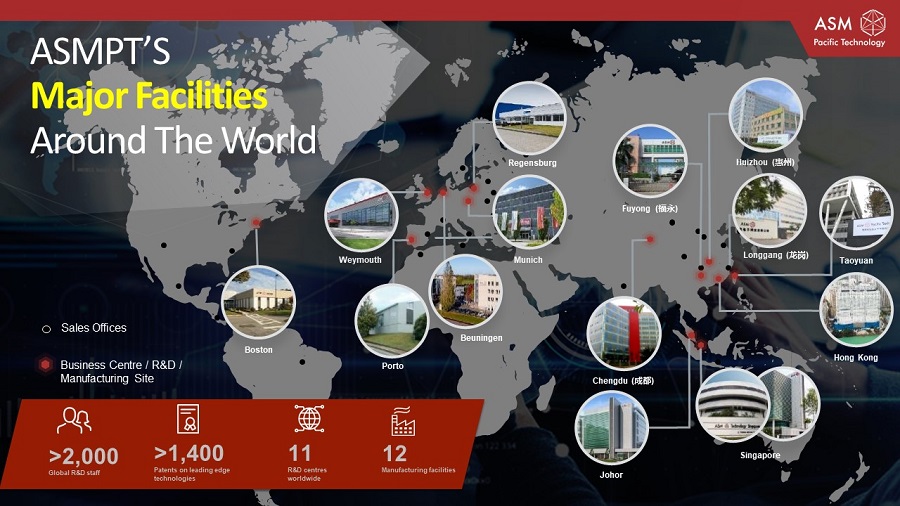900x506 pixels.
Task: Click the '>2,000' statistic
Action: [x=84, y=456]
